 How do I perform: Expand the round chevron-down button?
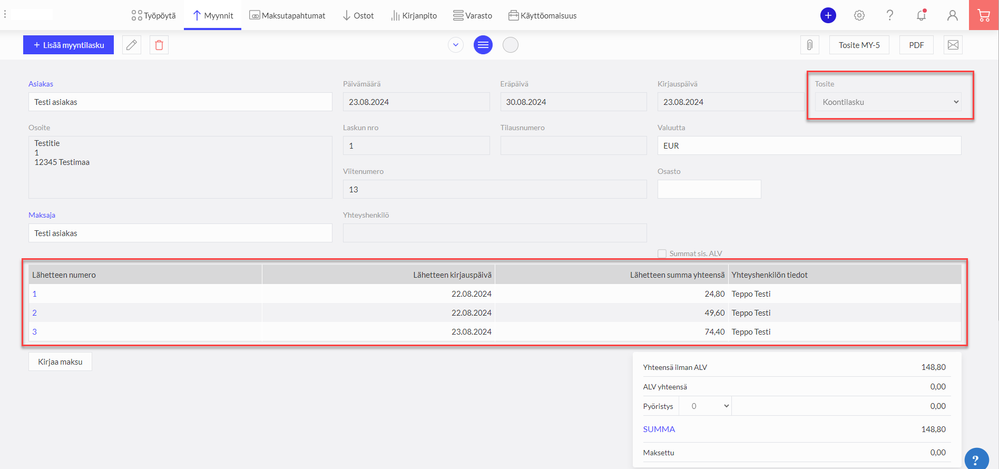tap(456, 45)
